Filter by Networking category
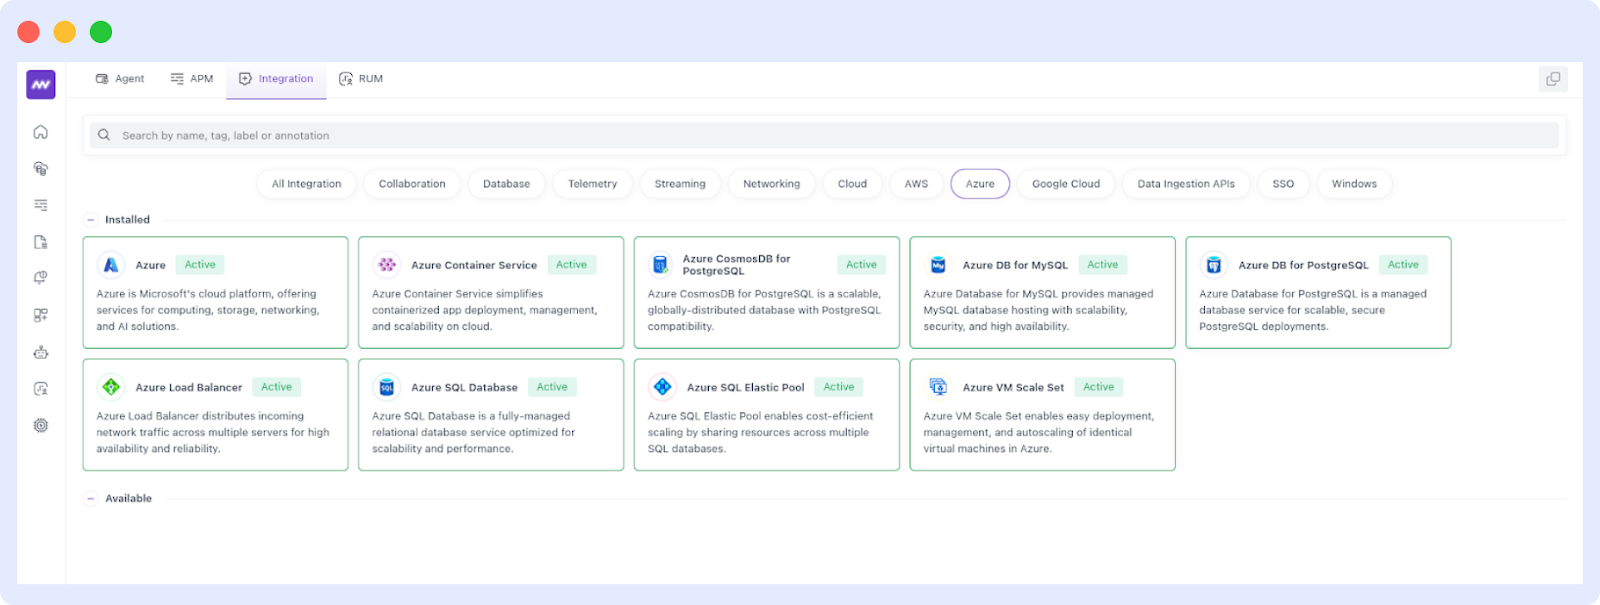Image resolution: width=1600 pixels, height=605 pixels. pyautogui.click(x=771, y=184)
